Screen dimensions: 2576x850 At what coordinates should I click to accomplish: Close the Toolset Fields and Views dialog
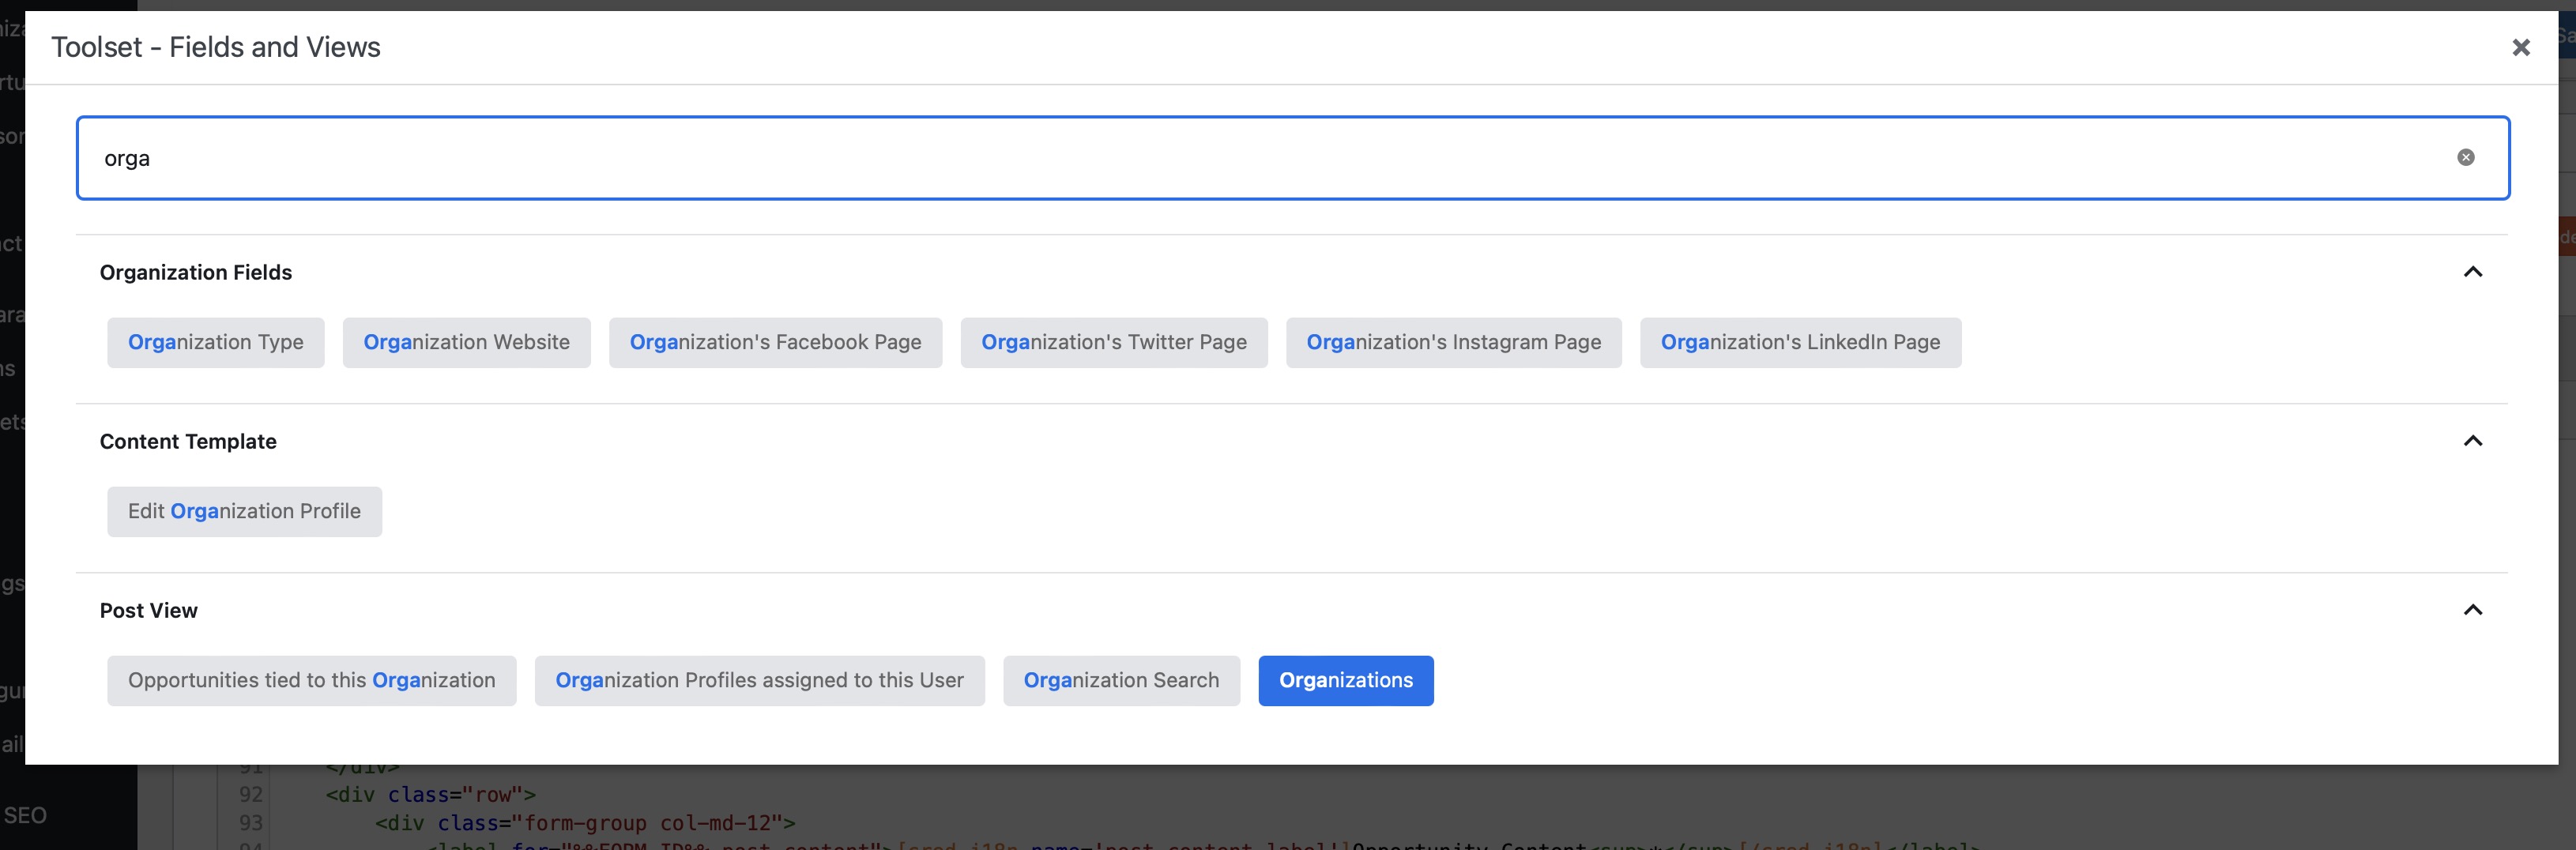coord(2521,47)
